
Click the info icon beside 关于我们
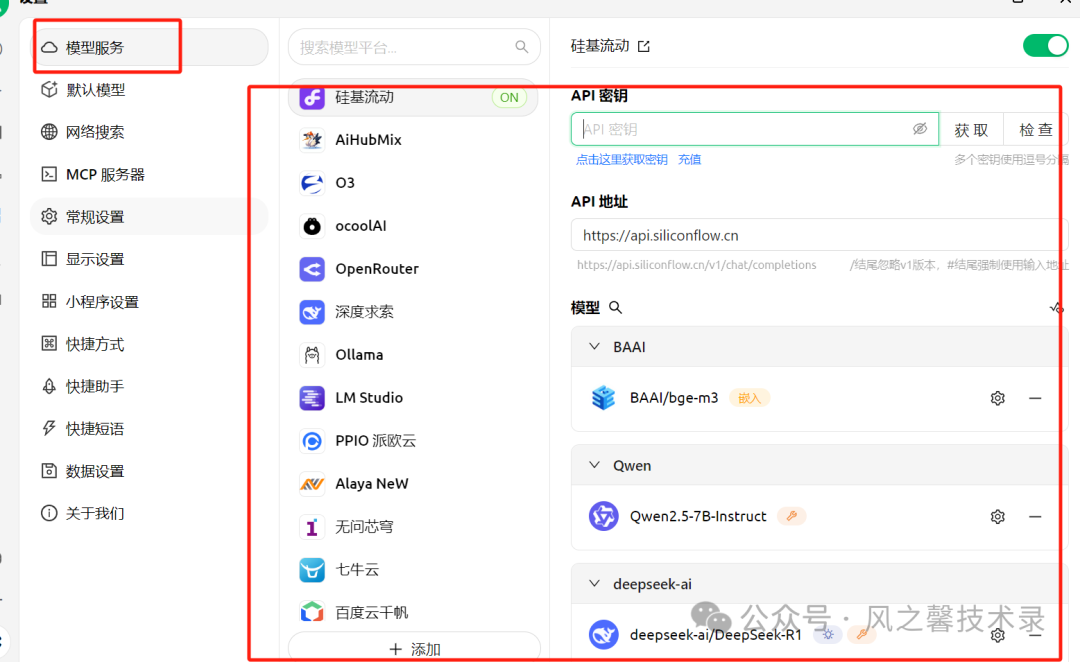coord(49,513)
